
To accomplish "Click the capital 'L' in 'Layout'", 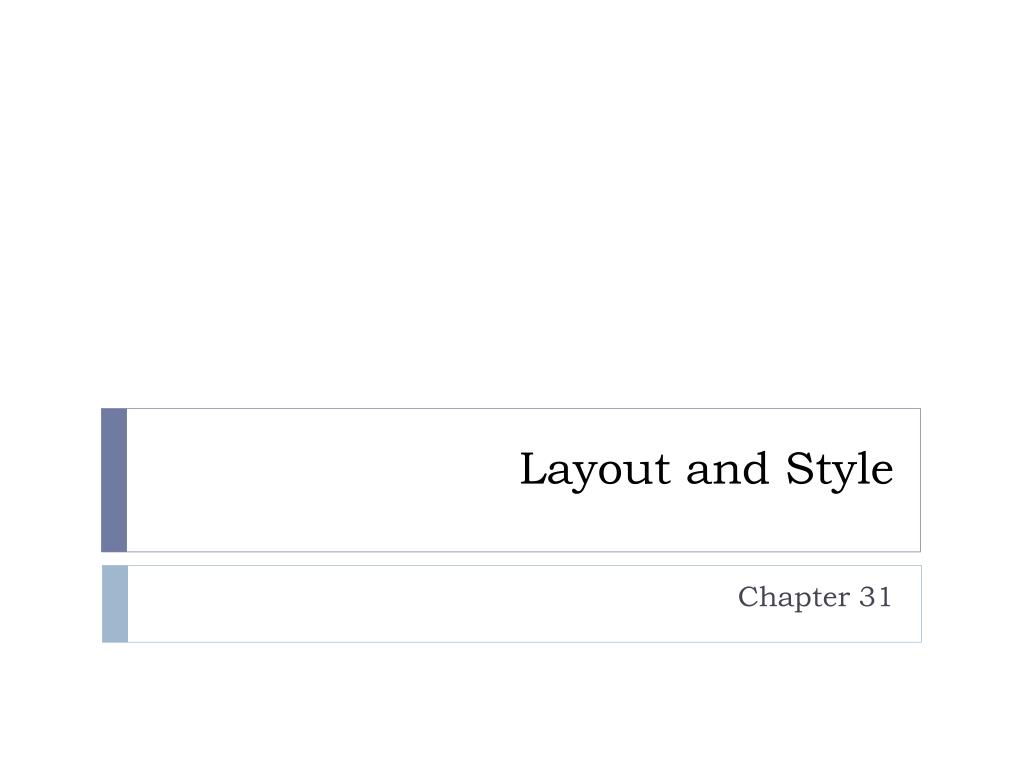I will [534, 468].
